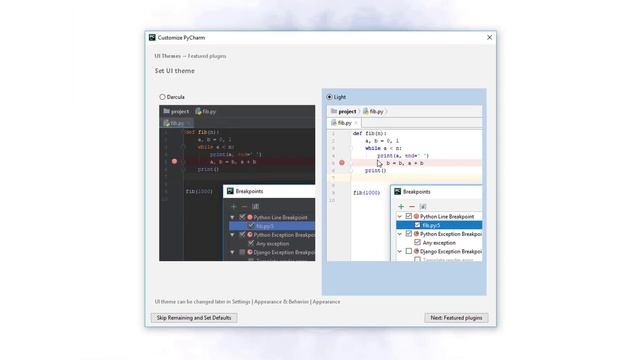Toggle Python Line Breakpoint checkbox in Darcula preview
The width and height of the screenshot is (640, 360).
click(242, 217)
